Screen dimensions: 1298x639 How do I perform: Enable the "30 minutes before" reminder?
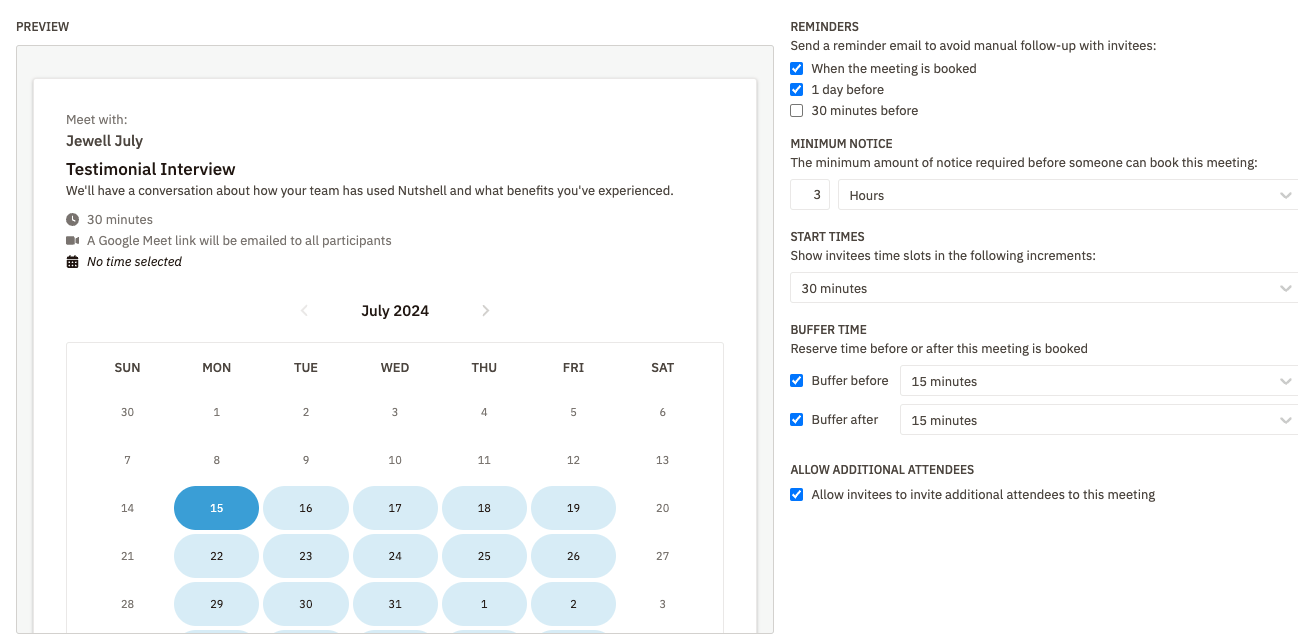point(797,111)
